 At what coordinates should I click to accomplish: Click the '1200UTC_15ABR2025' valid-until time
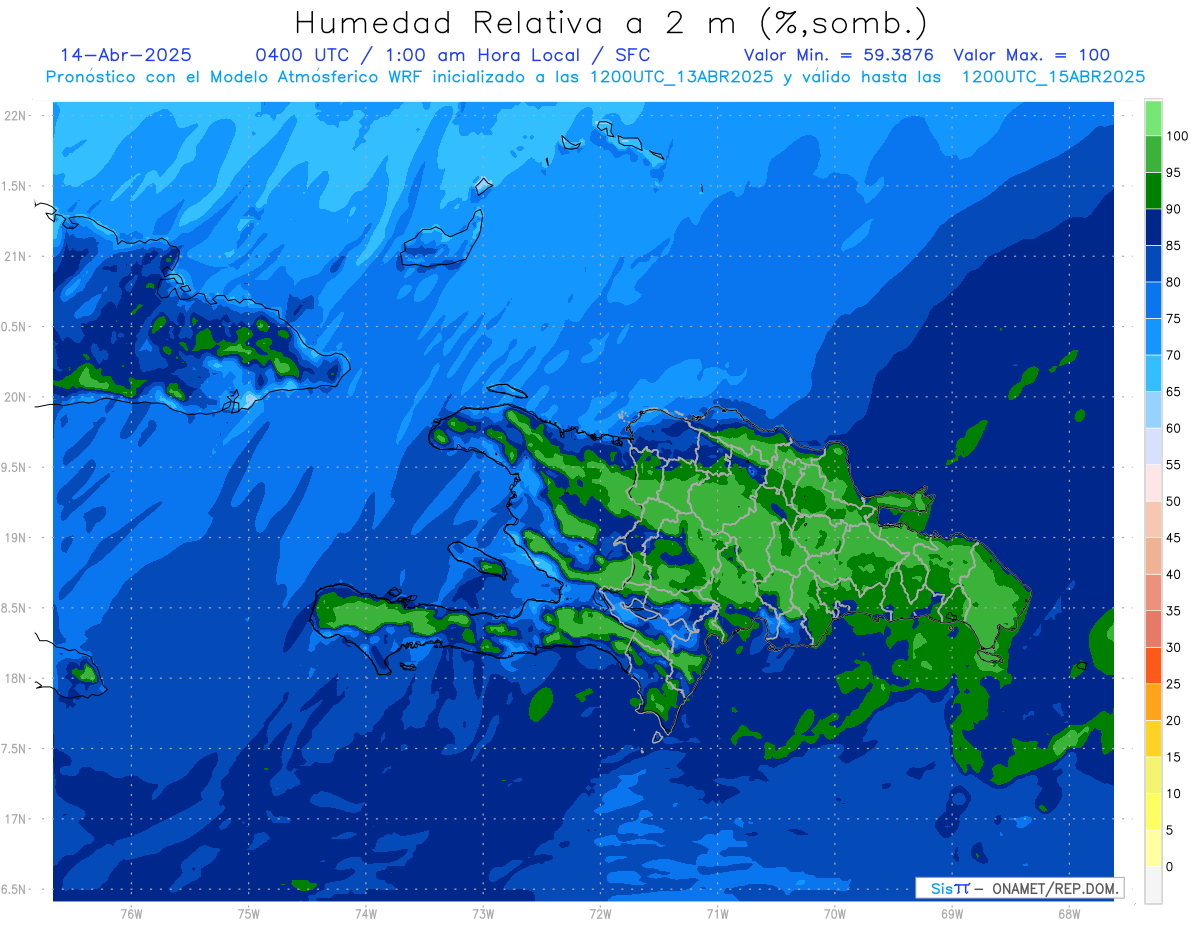coord(1053,77)
